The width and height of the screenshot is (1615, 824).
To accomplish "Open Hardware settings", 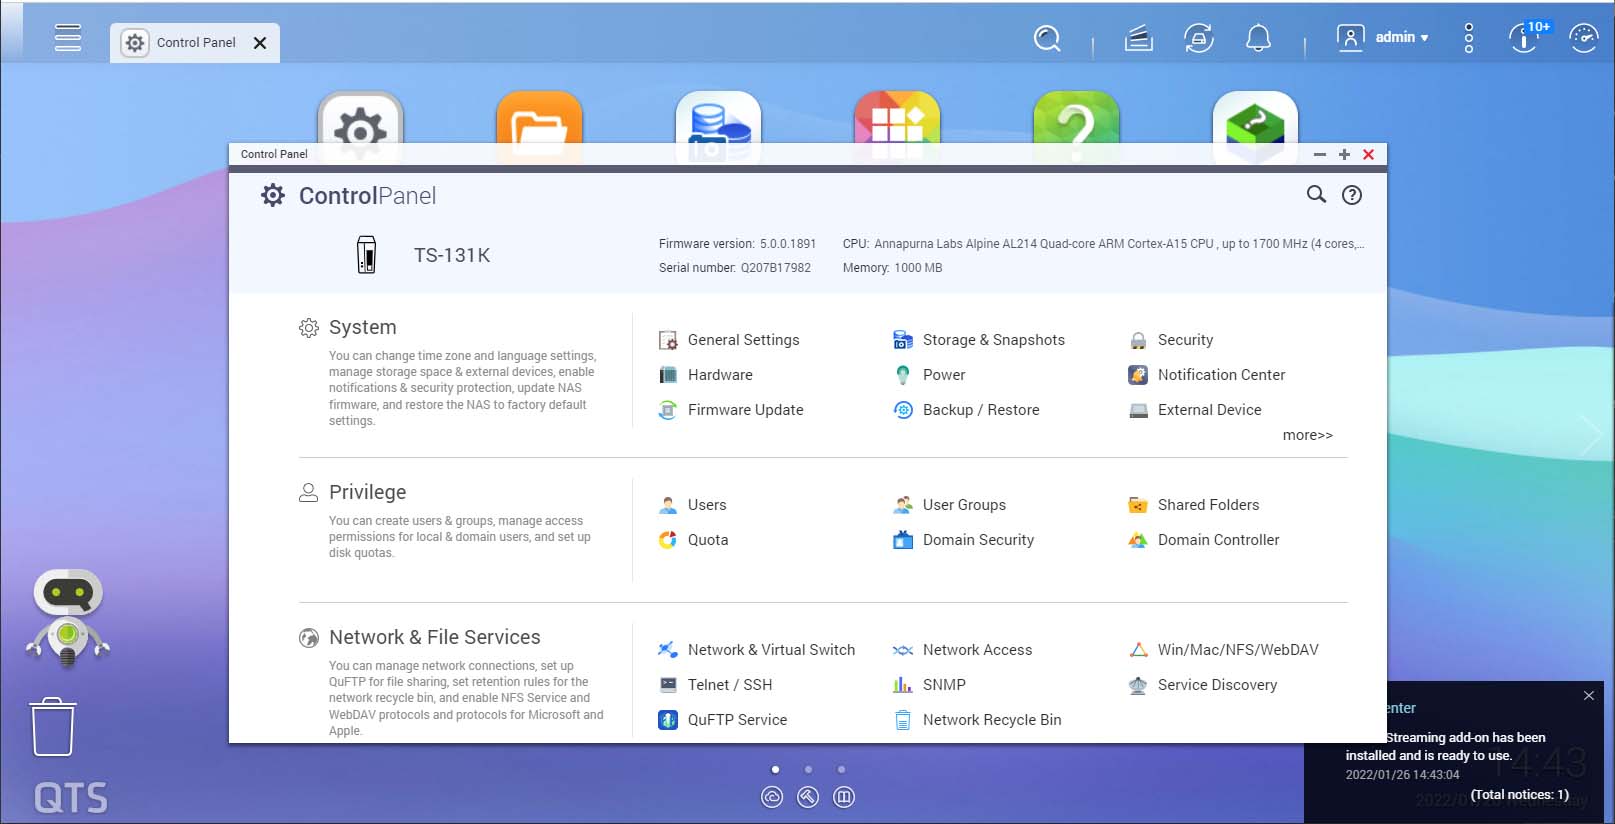I will pyautogui.click(x=705, y=375).
